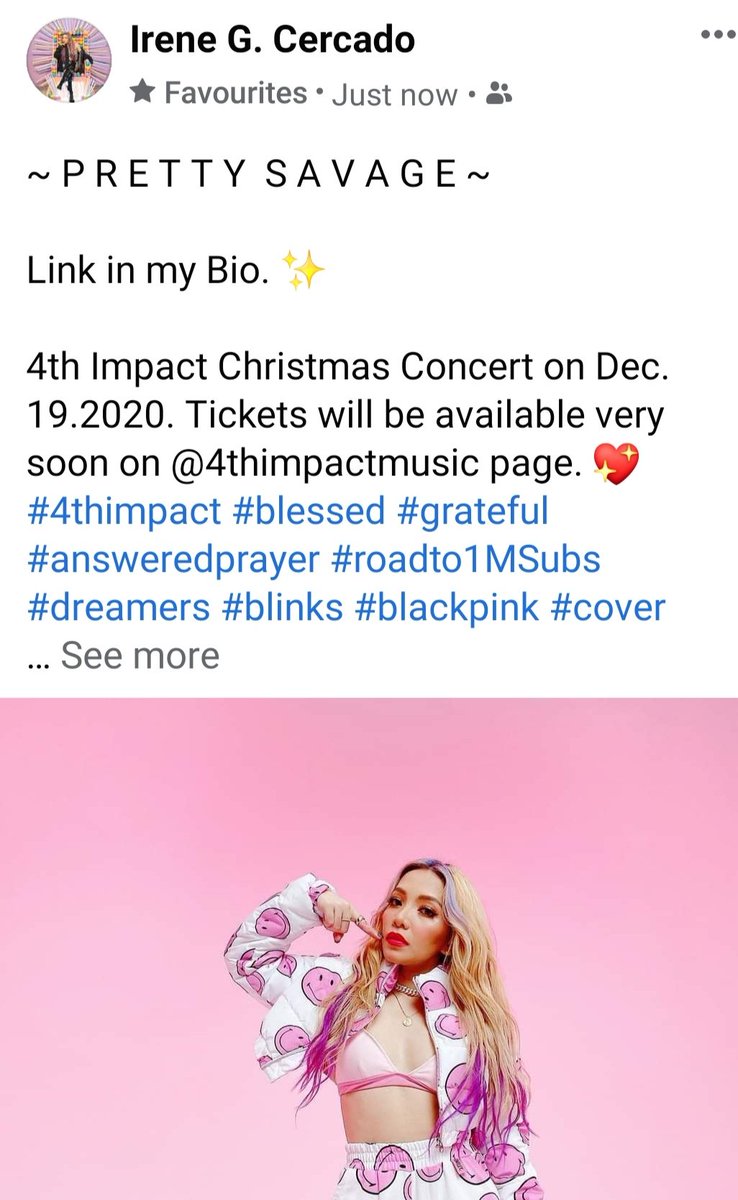Expand the post with See more
This screenshot has width=738, height=1200.
[x=140, y=656]
